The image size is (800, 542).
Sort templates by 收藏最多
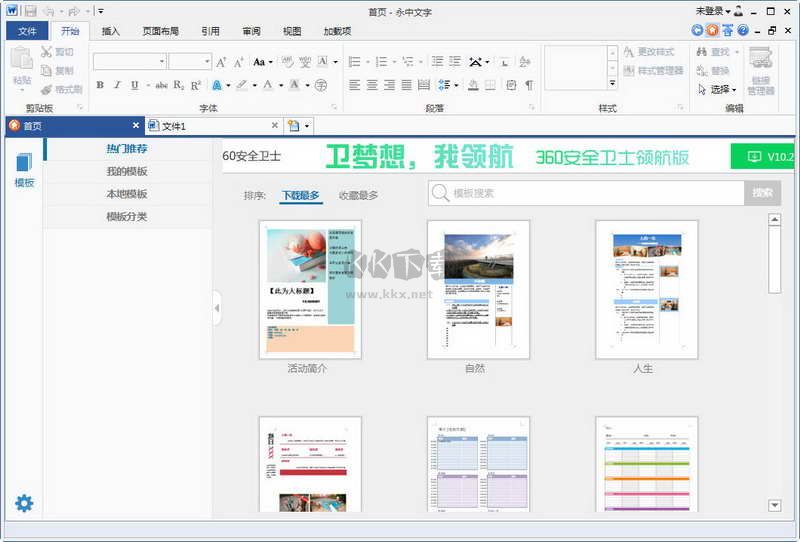point(358,195)
